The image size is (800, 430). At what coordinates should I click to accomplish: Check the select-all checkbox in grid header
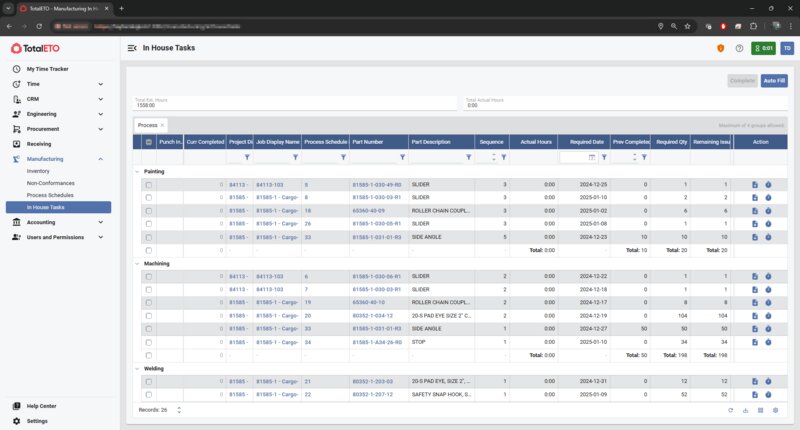pyautogui.click(x=149, y=142)
